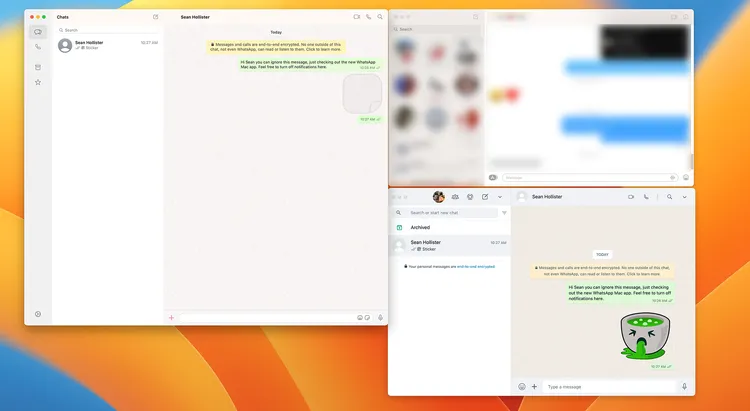Viewport: 750px width, 411px height.
Task: Start a video call in bottom-right WhatsApp chat header
Action: tap(631, 197)
